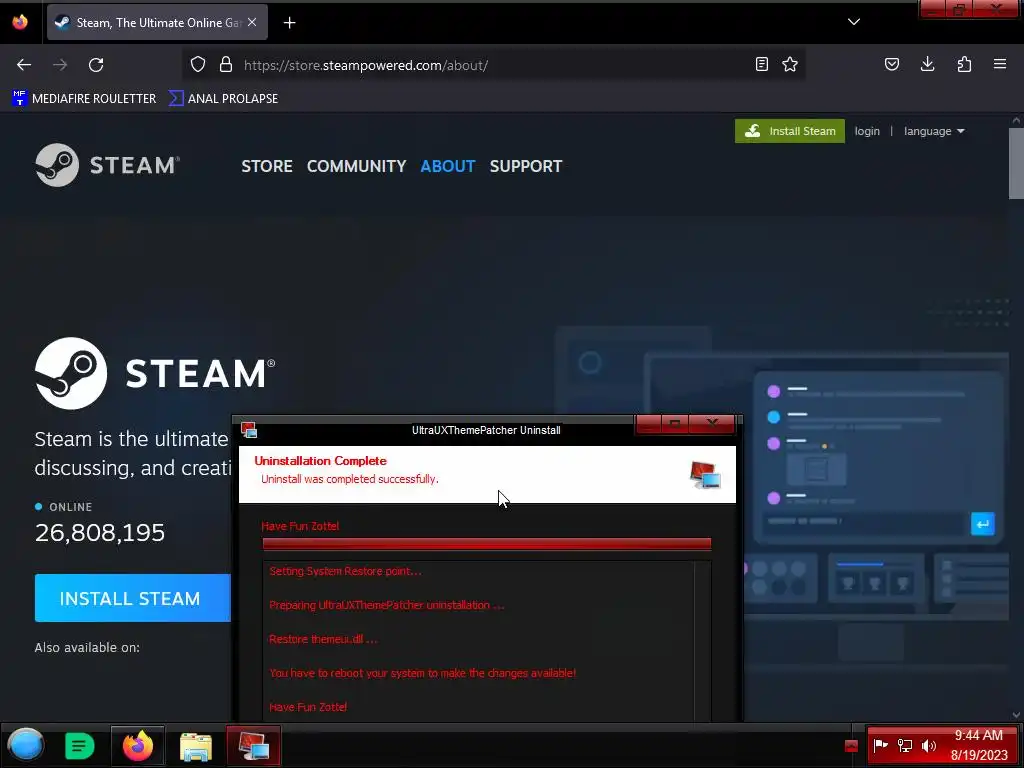Open the tracking protection shield icon

click(198, 65)
